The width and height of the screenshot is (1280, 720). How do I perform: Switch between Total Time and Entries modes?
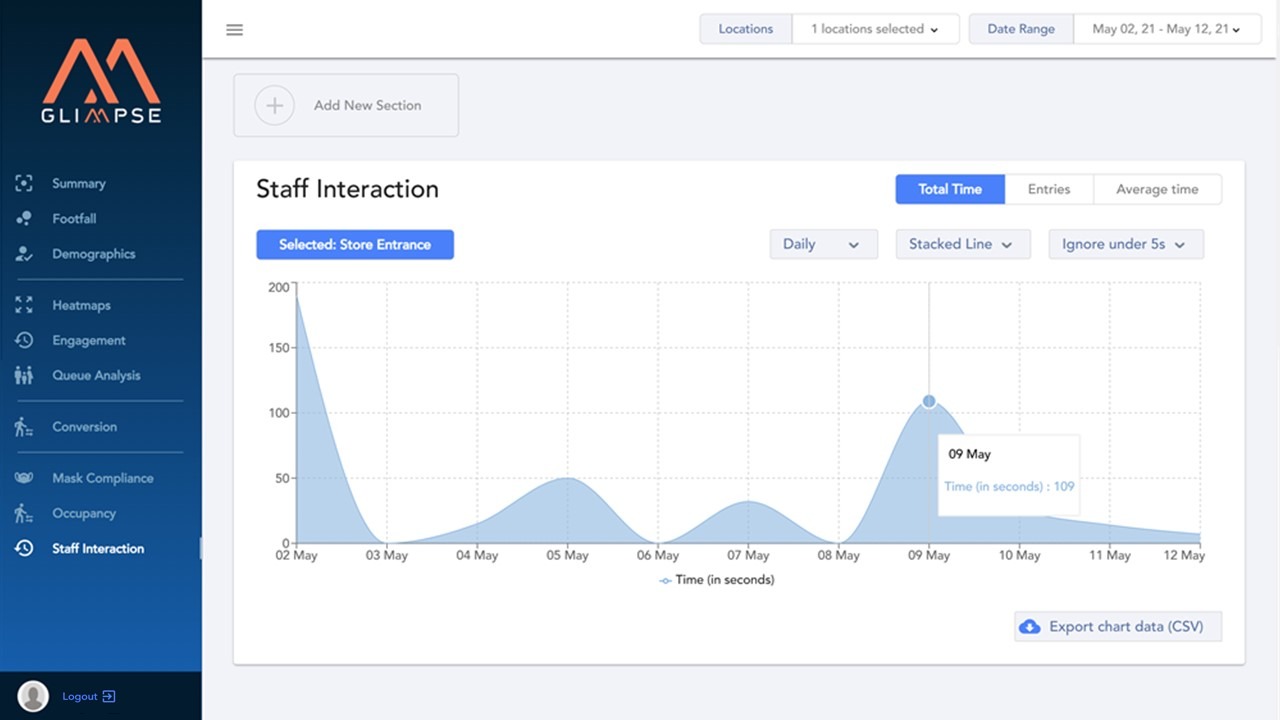click(1048, 189)
